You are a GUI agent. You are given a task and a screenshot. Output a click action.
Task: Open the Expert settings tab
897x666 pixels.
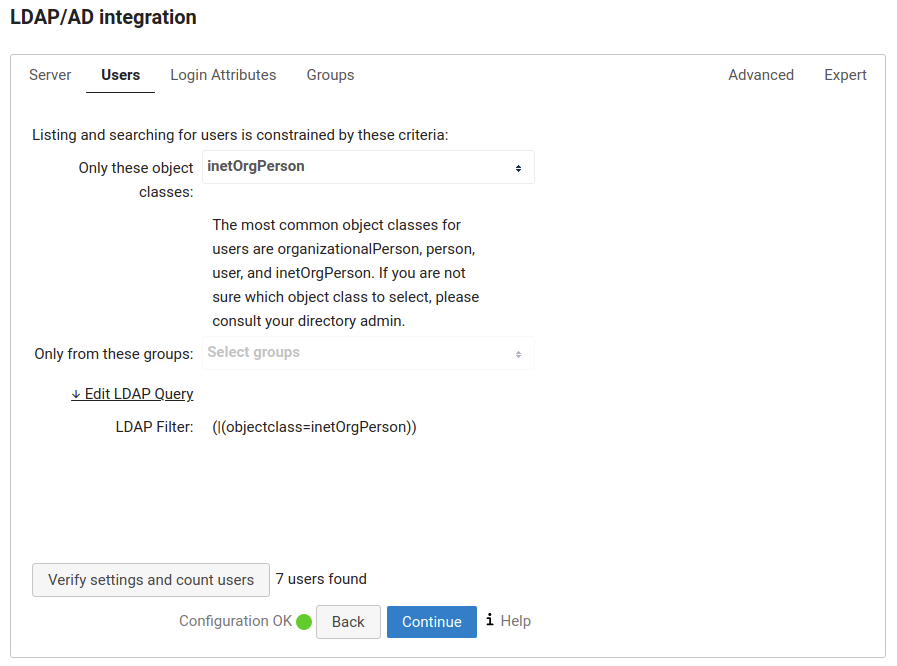tap(845, 75)
